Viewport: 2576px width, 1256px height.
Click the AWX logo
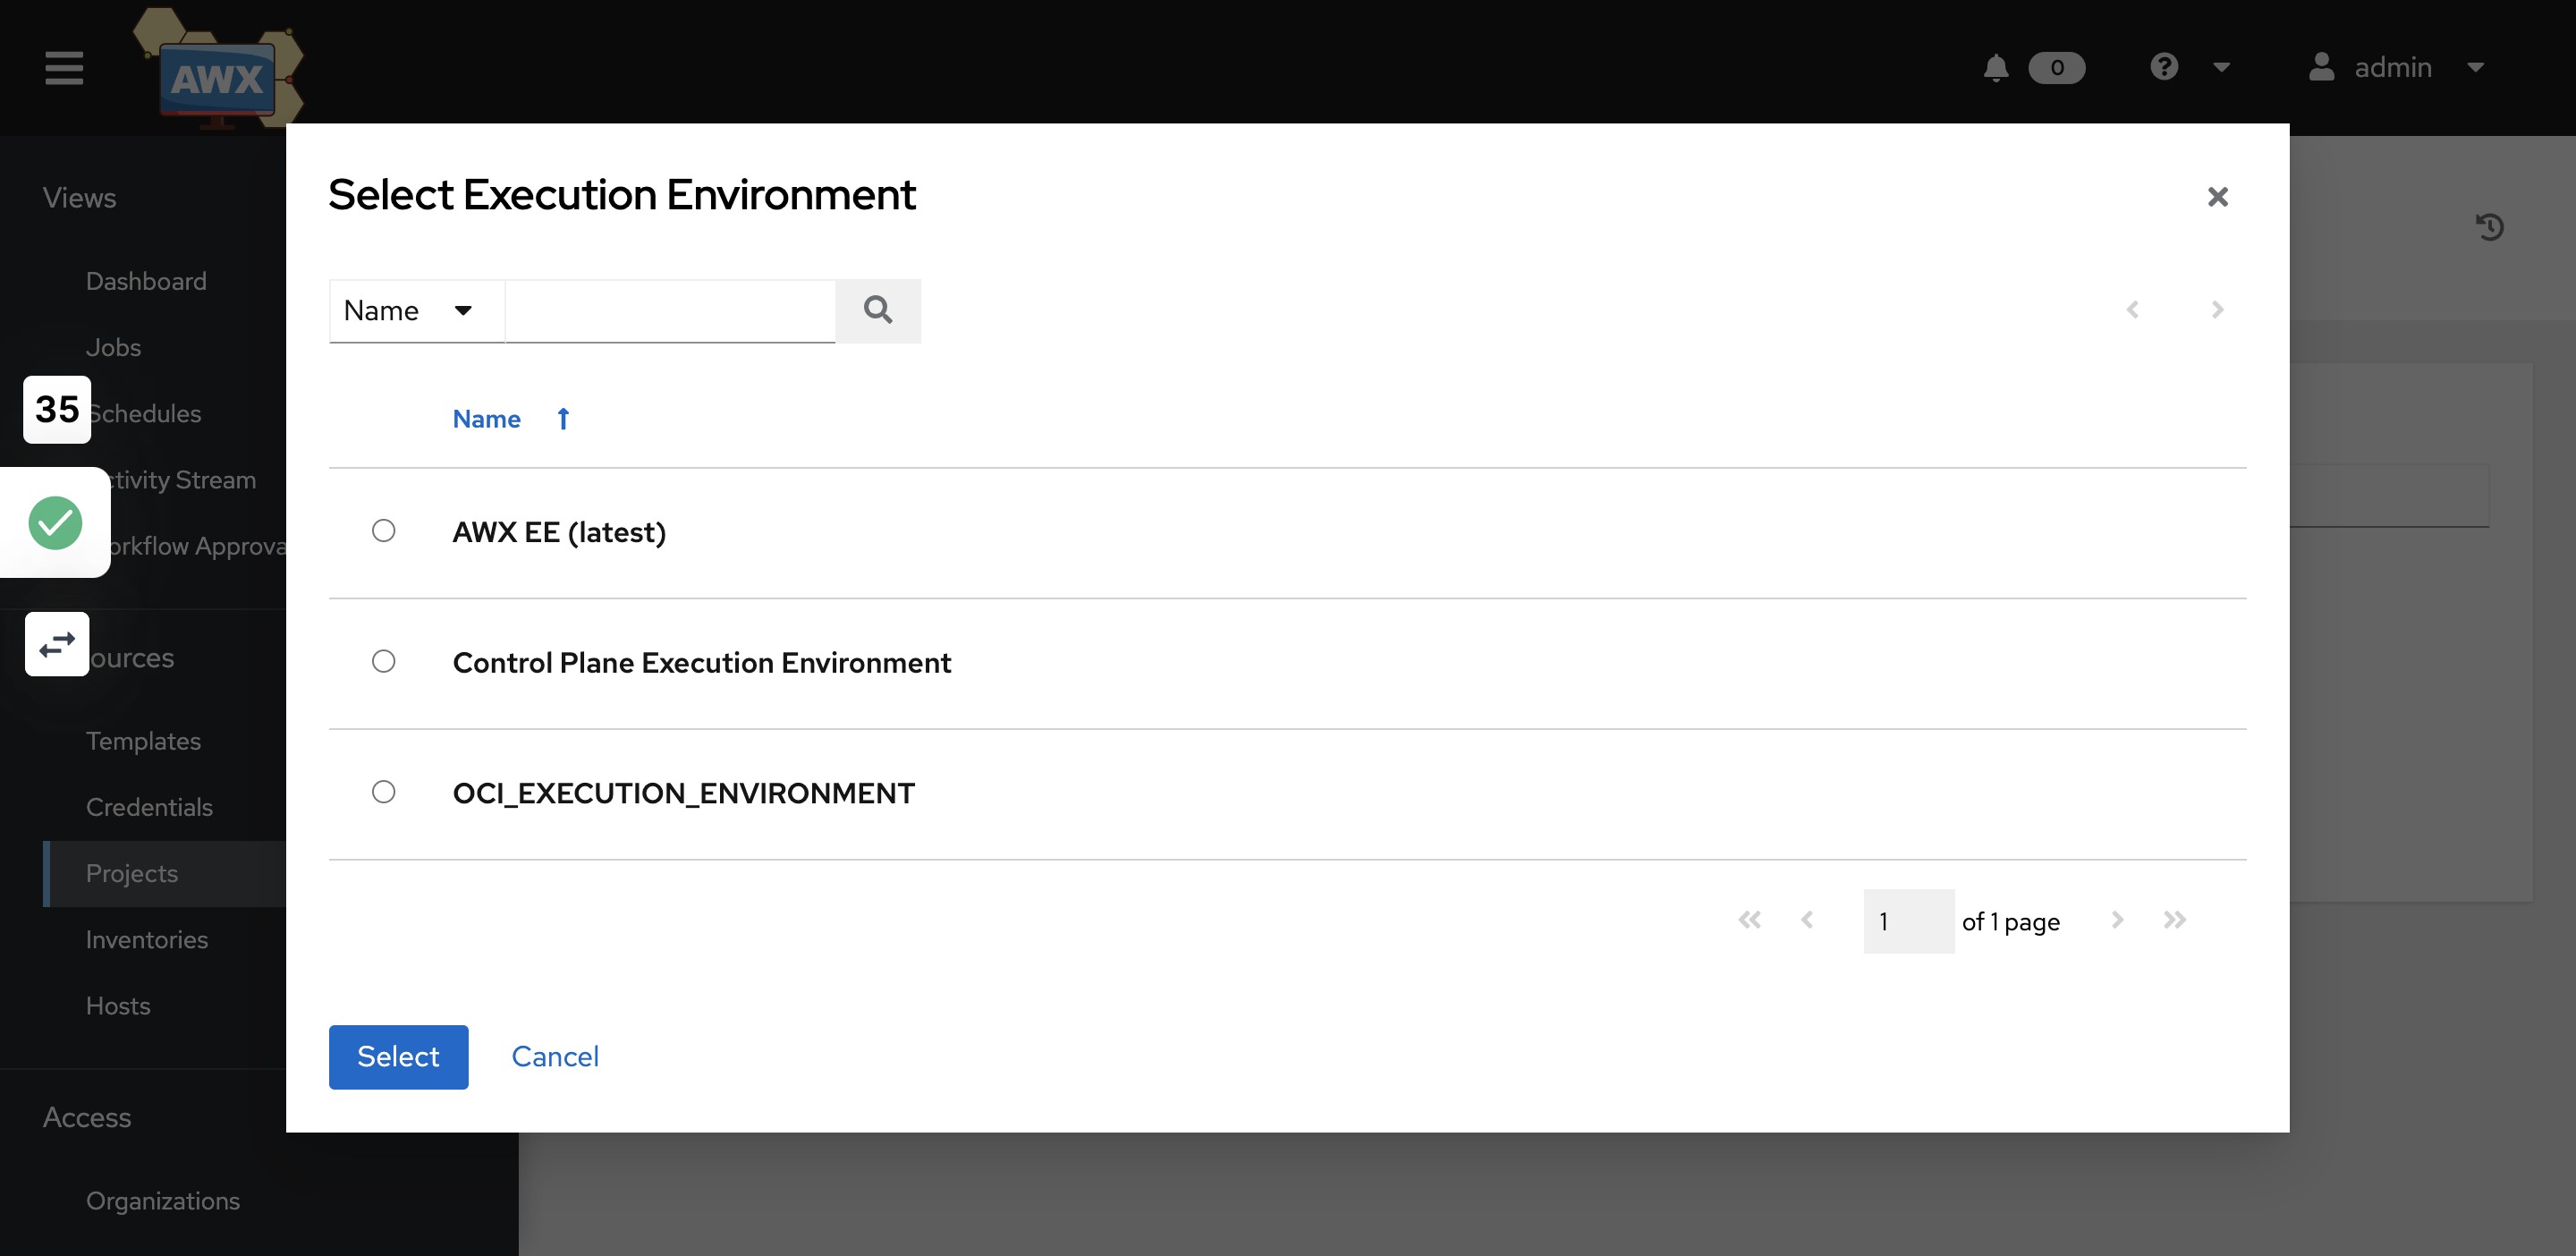[x=218, y=78]
